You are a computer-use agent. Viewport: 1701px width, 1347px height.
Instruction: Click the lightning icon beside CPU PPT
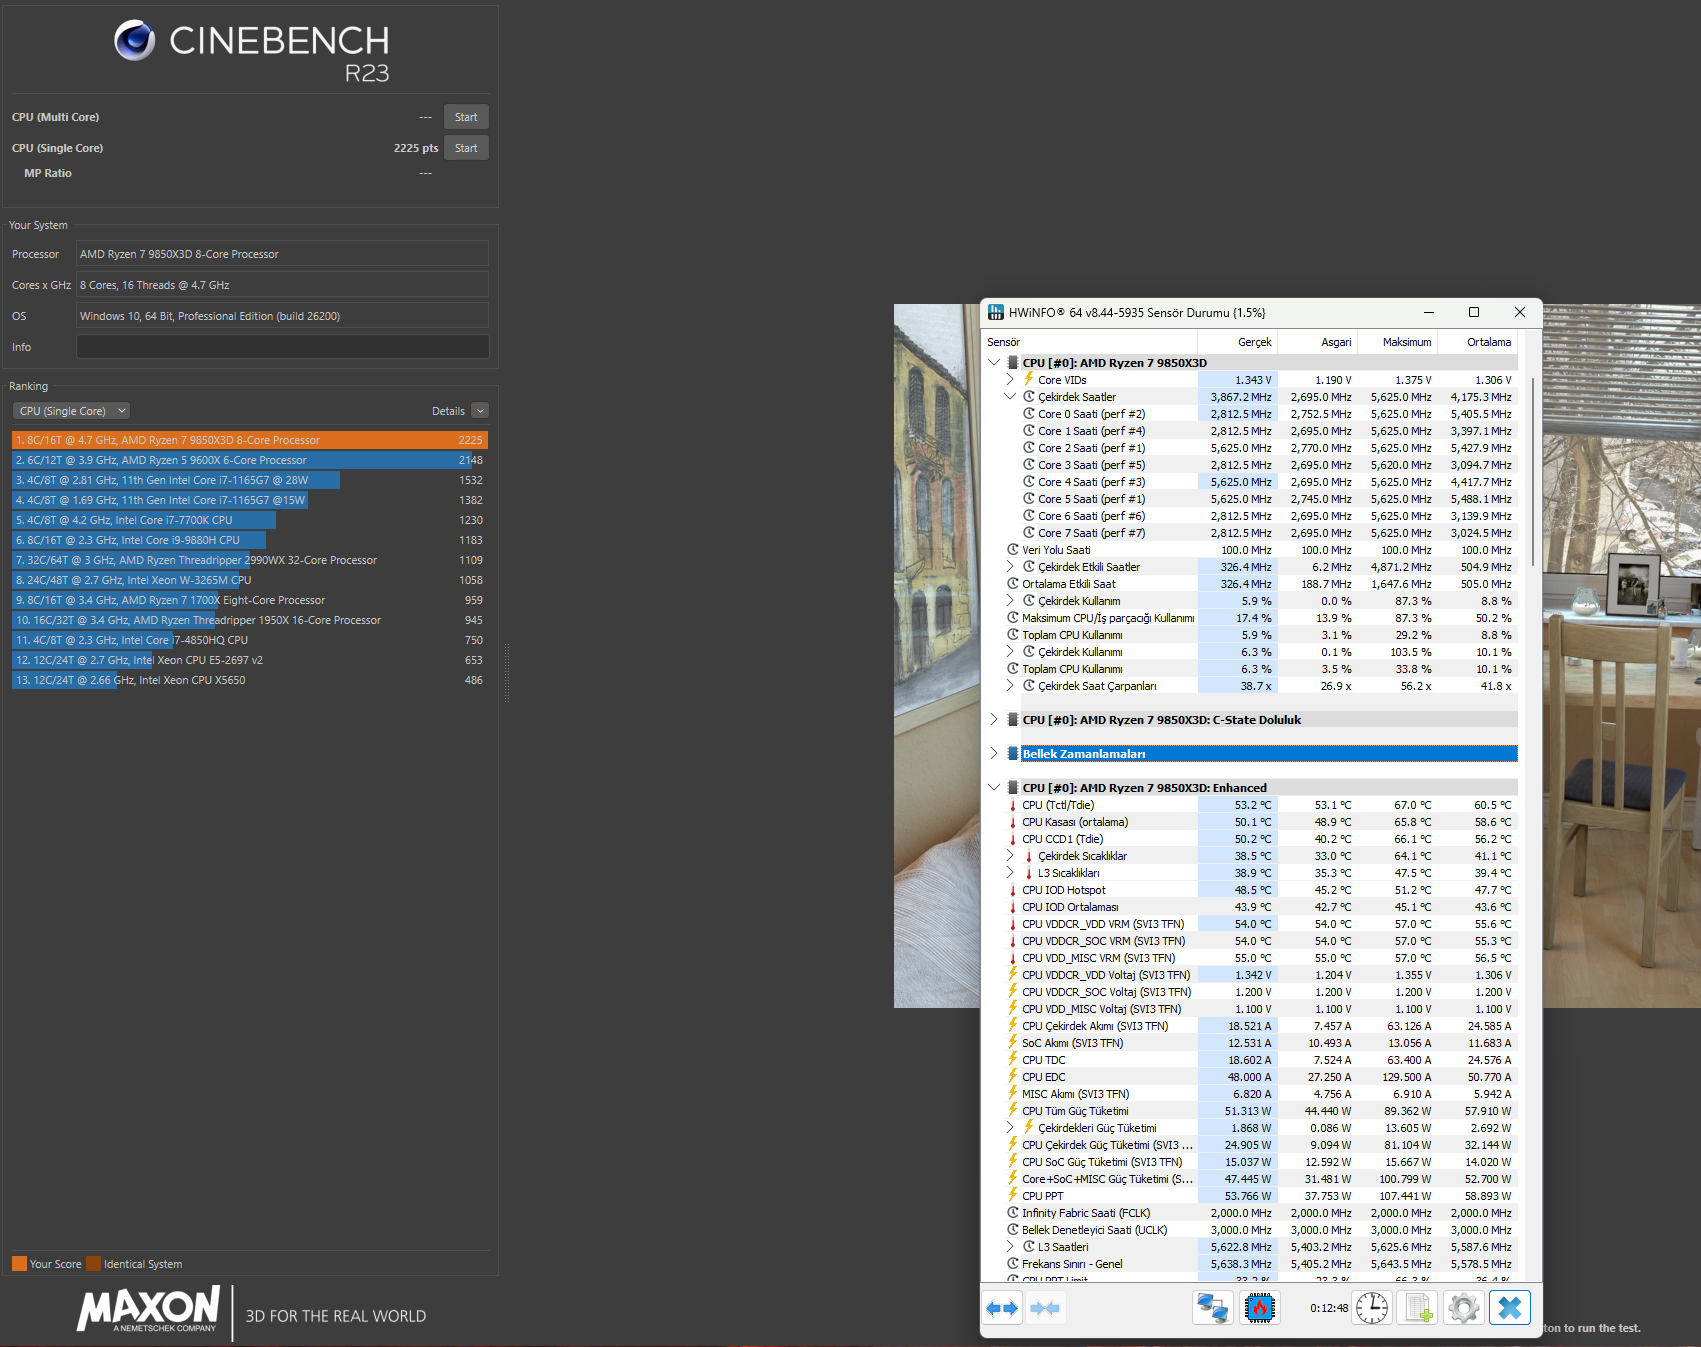[1013, 1196]
